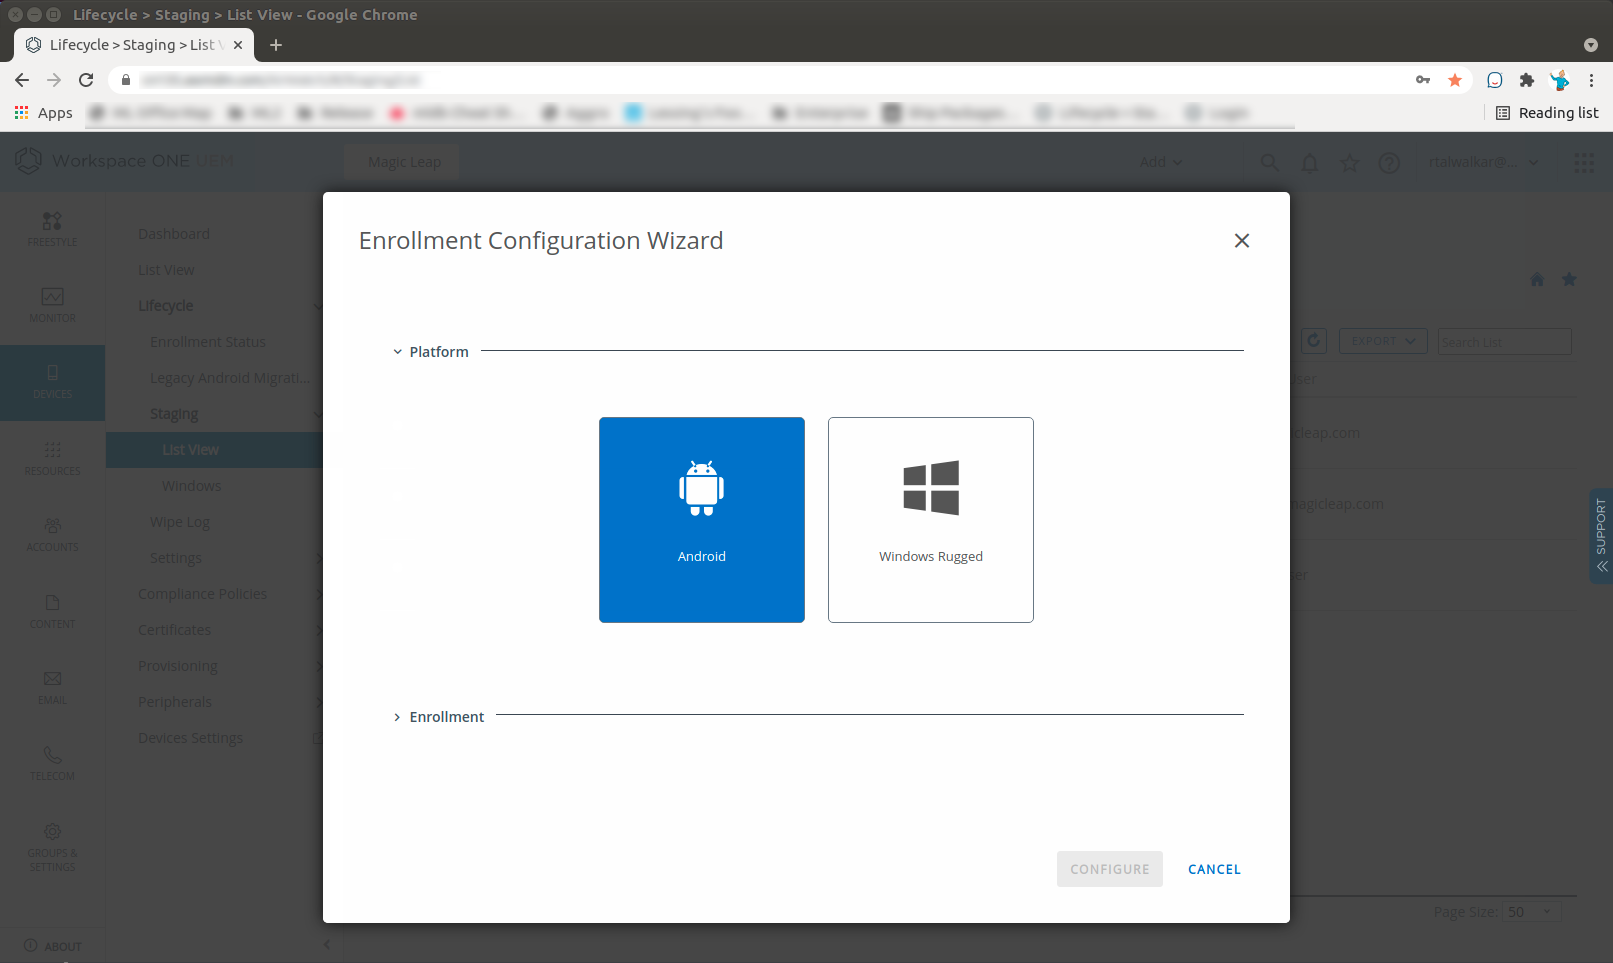The height and width of the screenshot is (963, 1613).
Task: Click the Chrome profile avatar icon
Action: (1559, 80)
